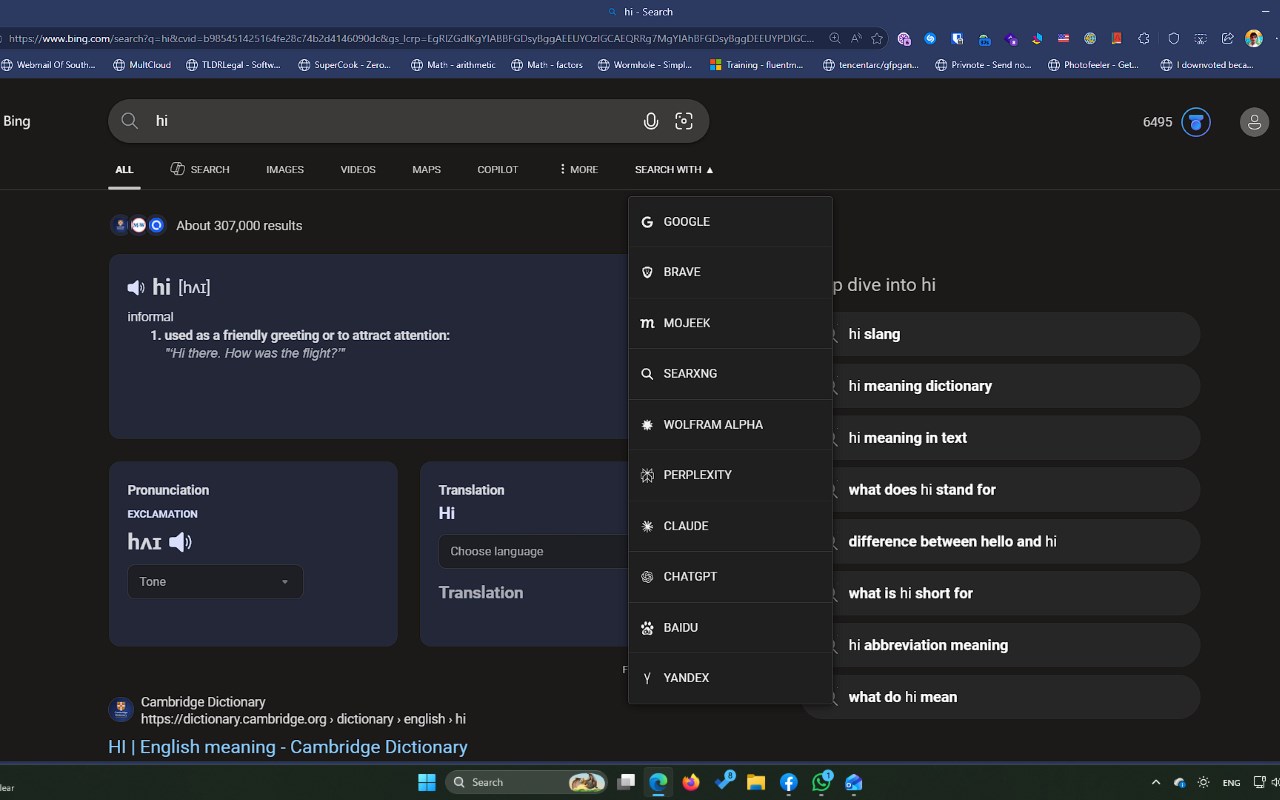Expand the More menu
The height and width of the screenshot is (800, 1280).
[x=578, y=170]
